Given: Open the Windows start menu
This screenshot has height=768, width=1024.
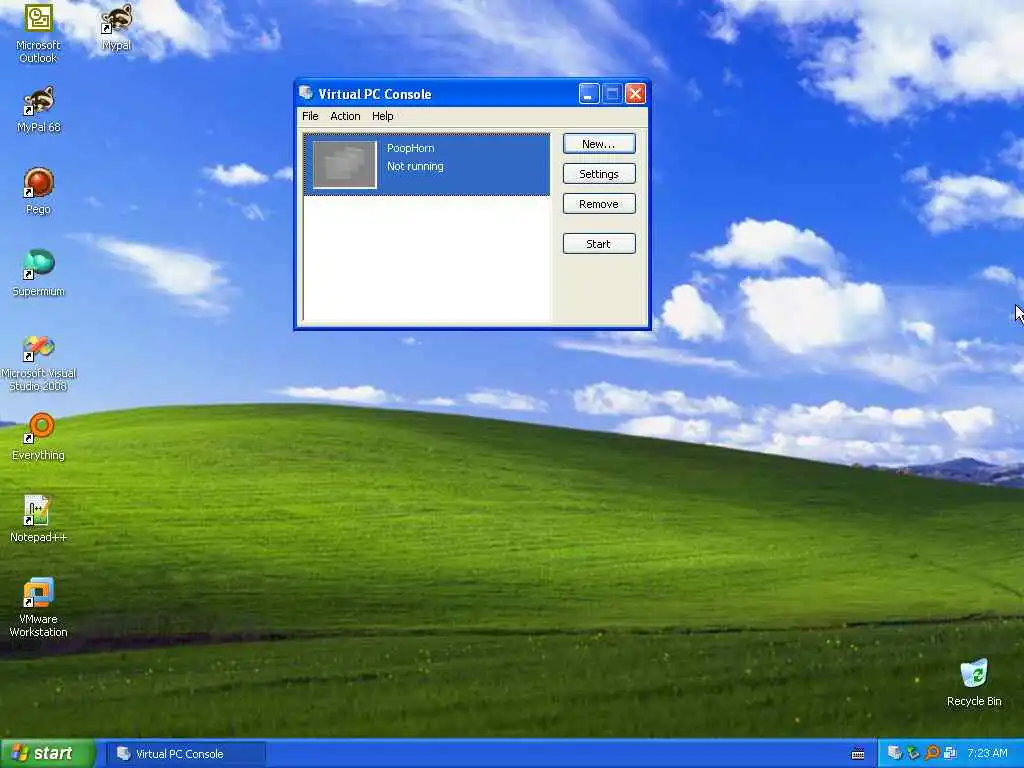Looking at the screenshot, I should coord(48,754).
